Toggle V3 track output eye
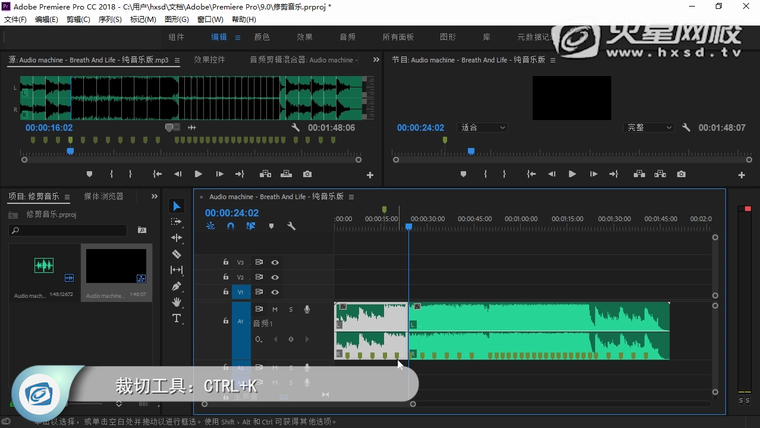Screen dimensions: 760x428 click(275, 262)
